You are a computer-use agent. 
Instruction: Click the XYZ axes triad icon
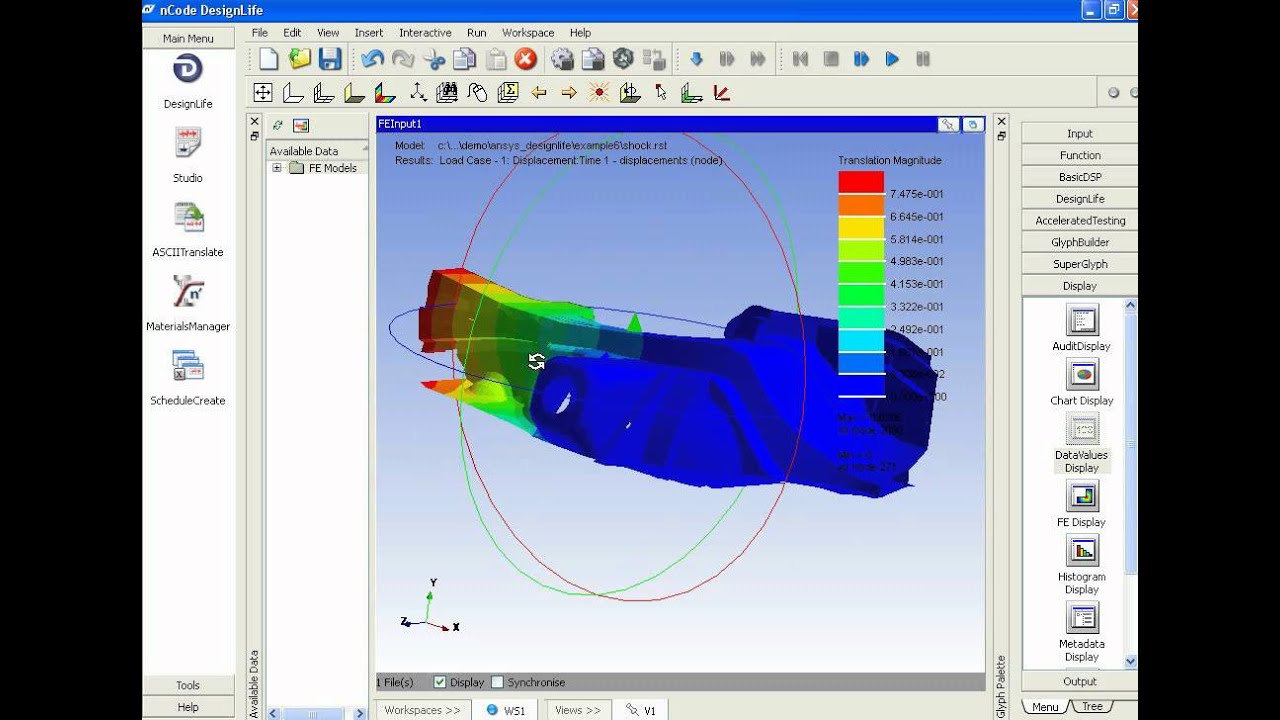[417, 93]
